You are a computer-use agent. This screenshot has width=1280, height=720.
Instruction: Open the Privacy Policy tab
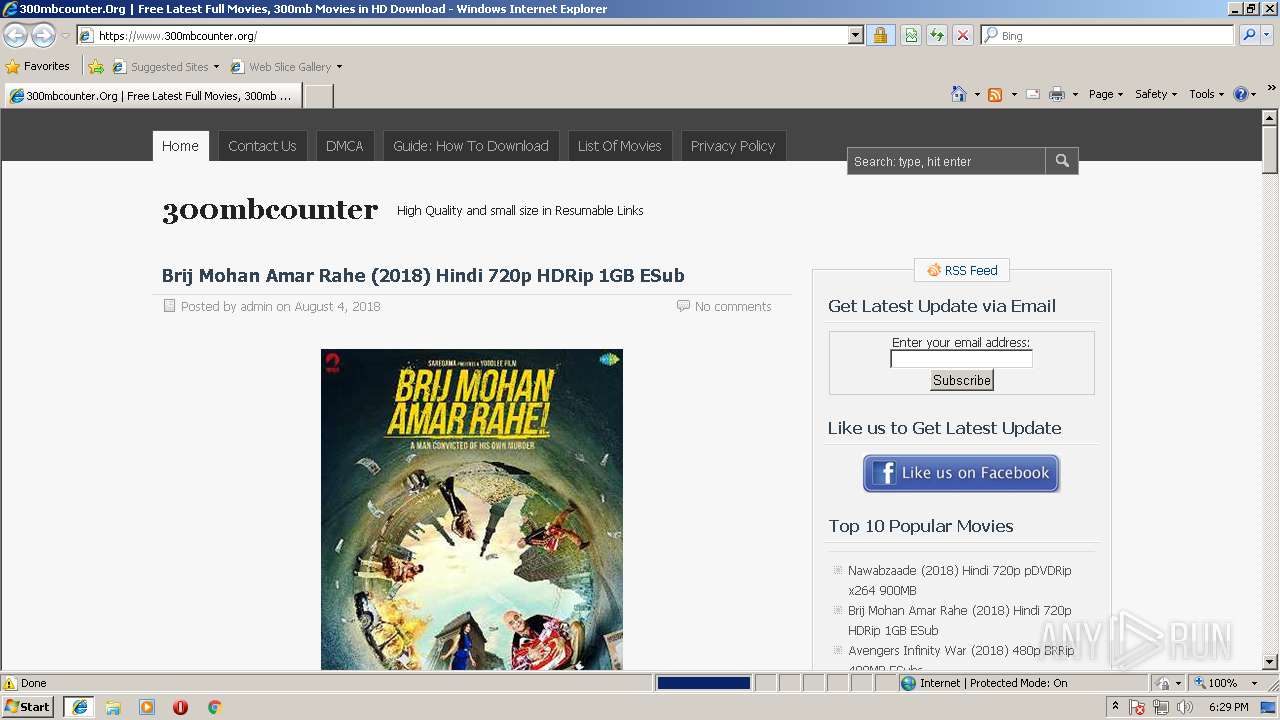click(732, 145)
